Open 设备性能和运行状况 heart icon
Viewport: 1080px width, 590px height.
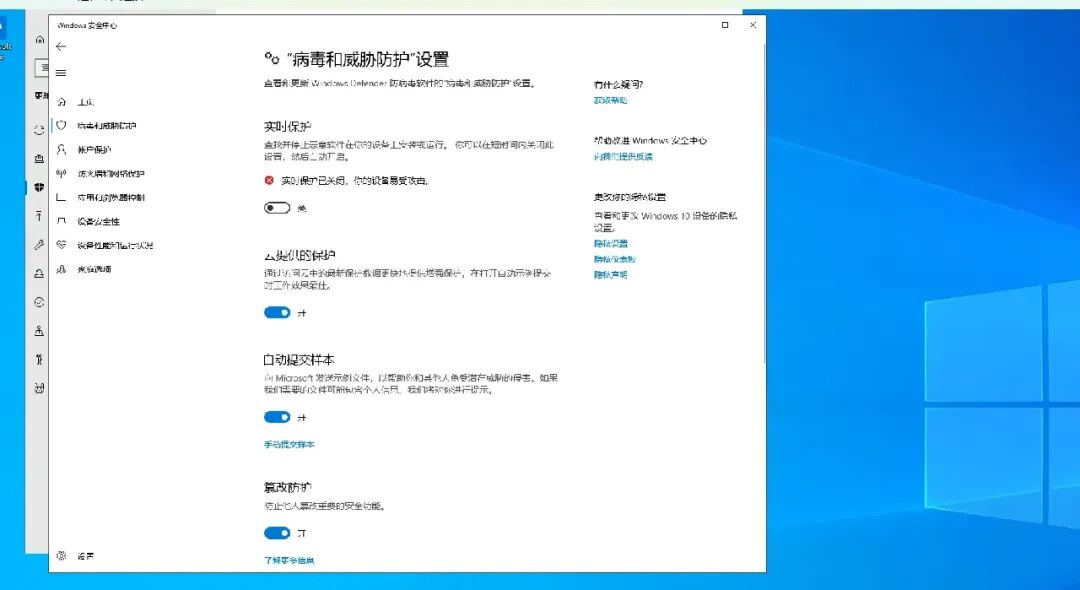(61, 245)
